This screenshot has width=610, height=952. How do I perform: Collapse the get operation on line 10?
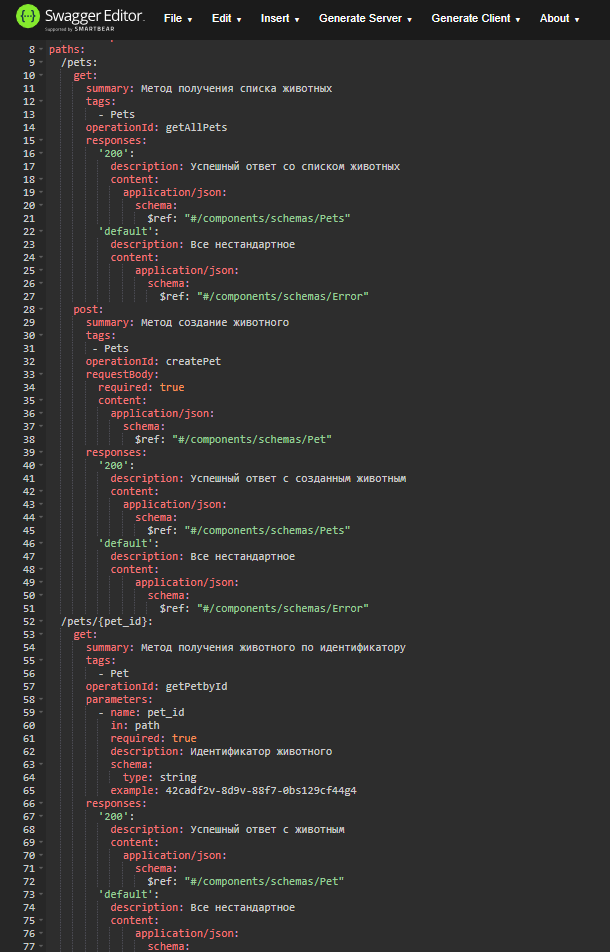(x=41, y=76)
